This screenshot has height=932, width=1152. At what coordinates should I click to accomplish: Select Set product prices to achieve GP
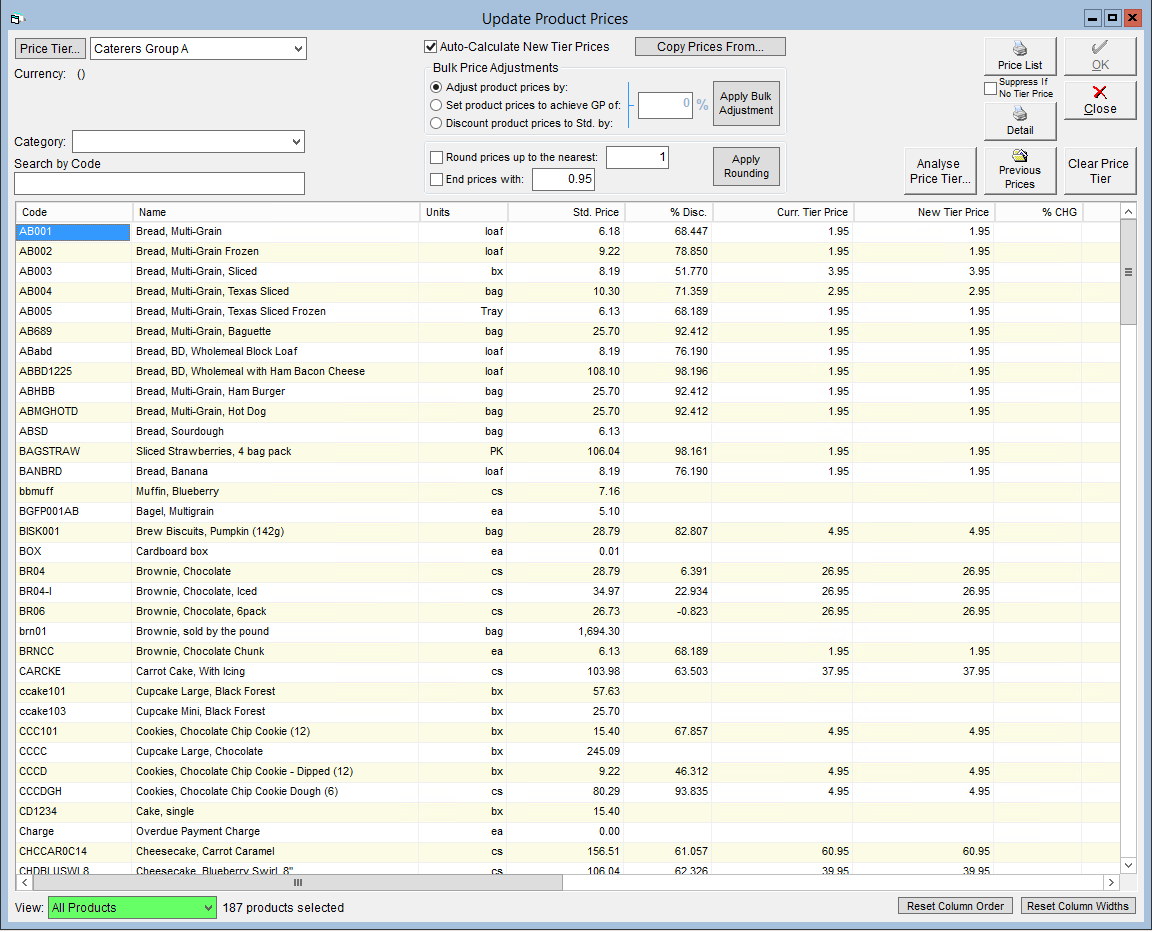436,106
